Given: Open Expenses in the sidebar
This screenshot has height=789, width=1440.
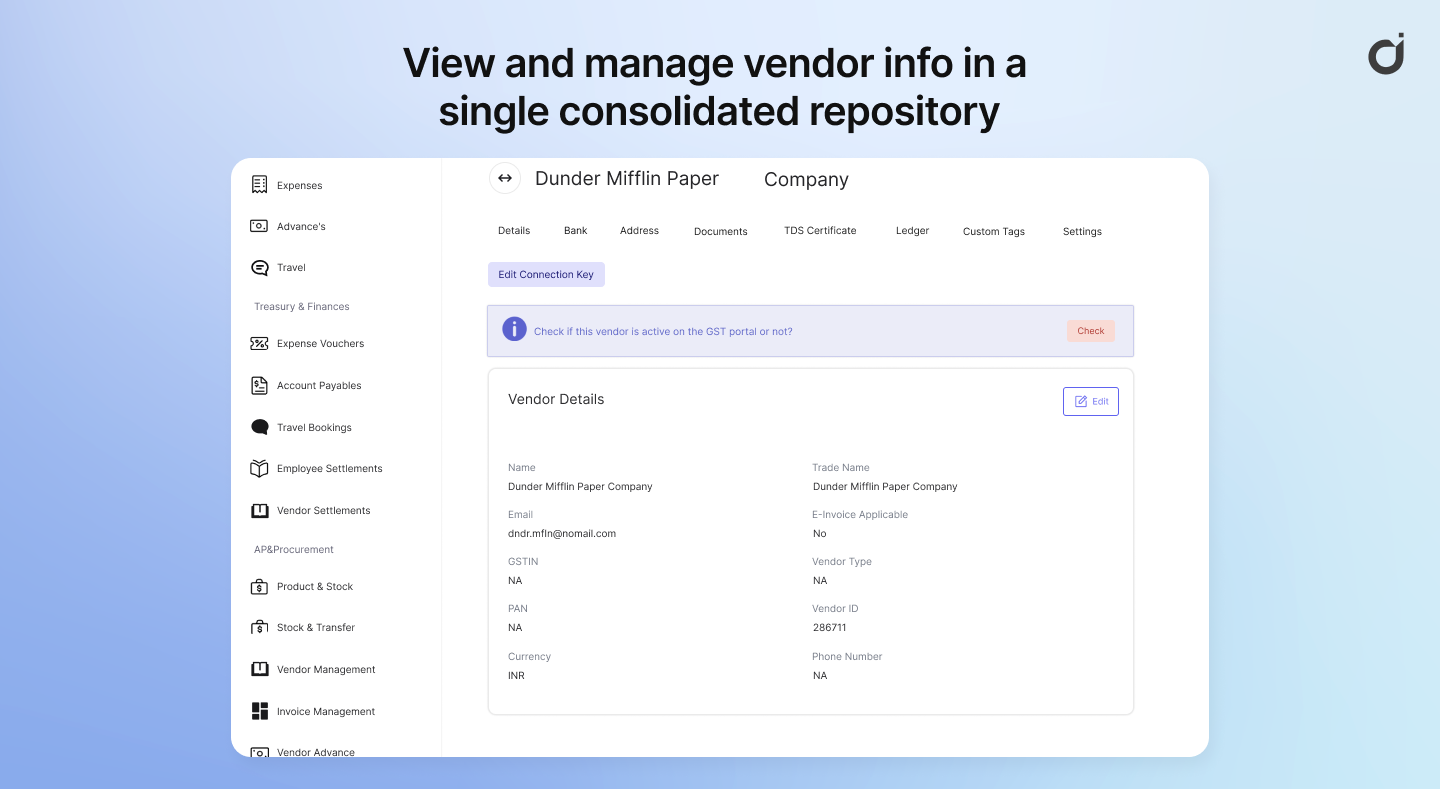Looking at the screenshot, I should (300, 185).
